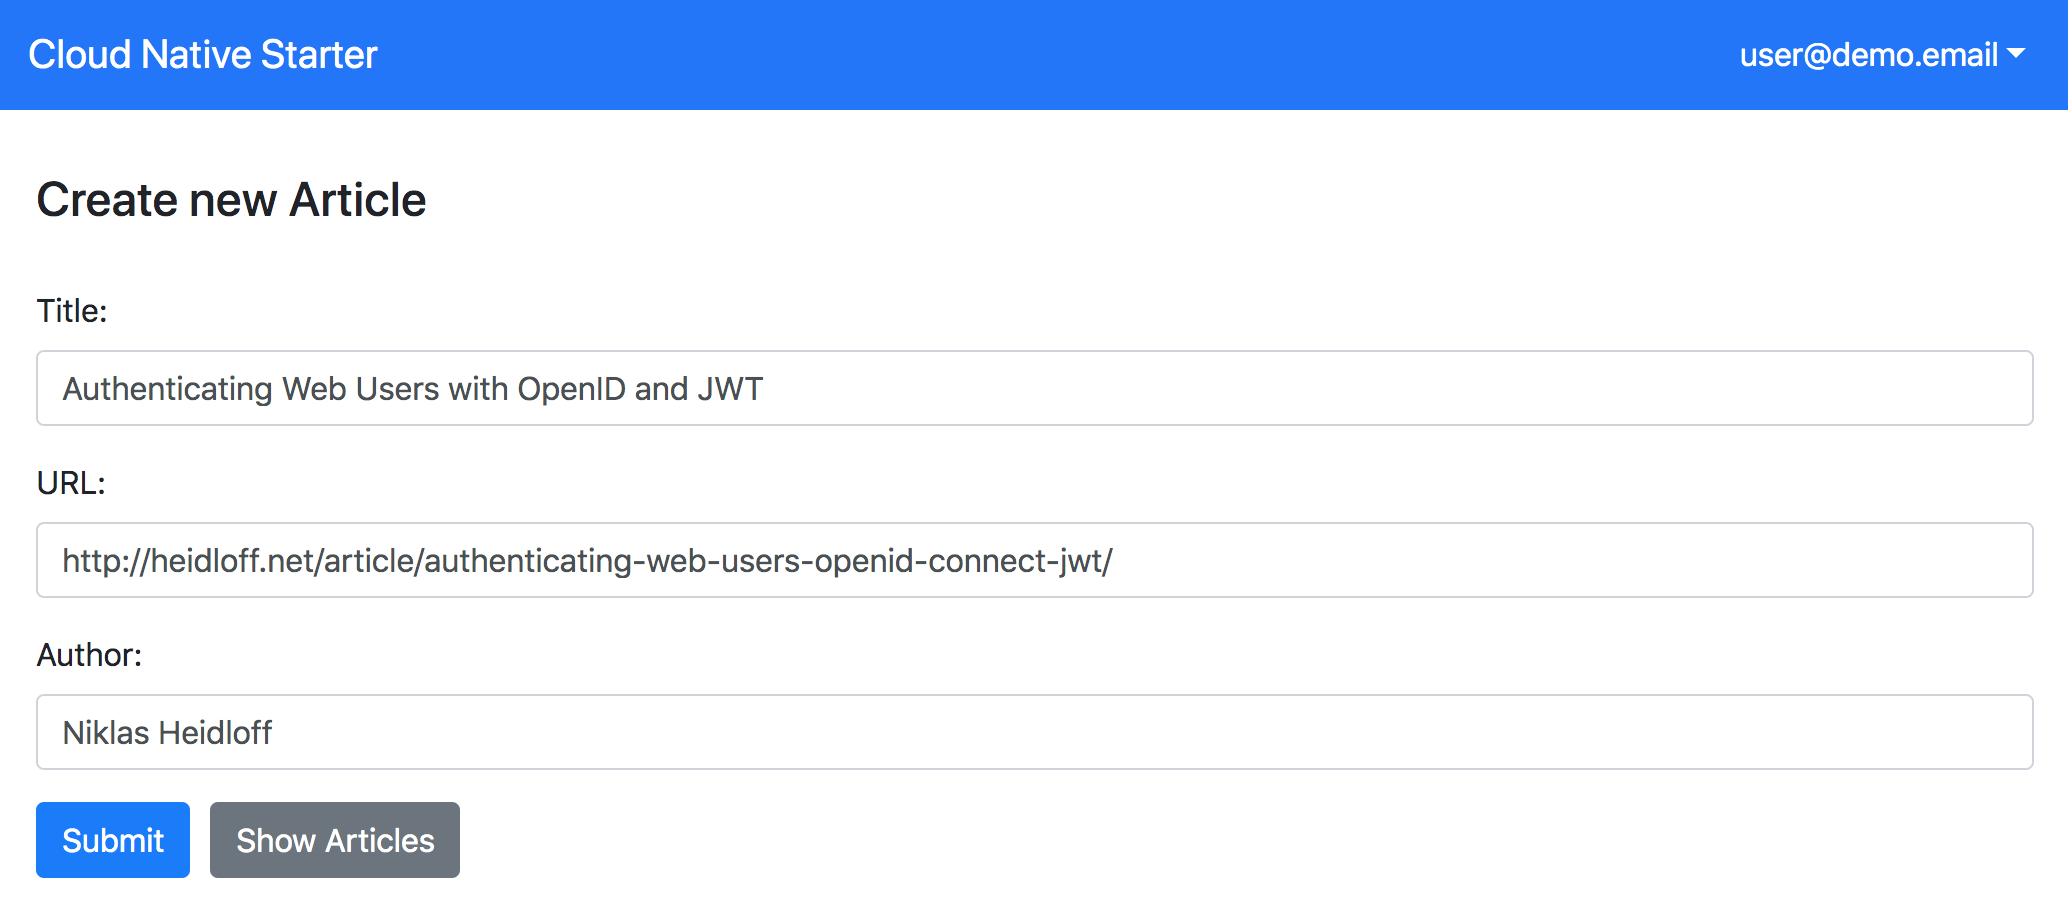The image size is (2068, 900).
Task: Open the user@demo.email account dropdown
Action: pyautogui.click(x=1868, y=55)
